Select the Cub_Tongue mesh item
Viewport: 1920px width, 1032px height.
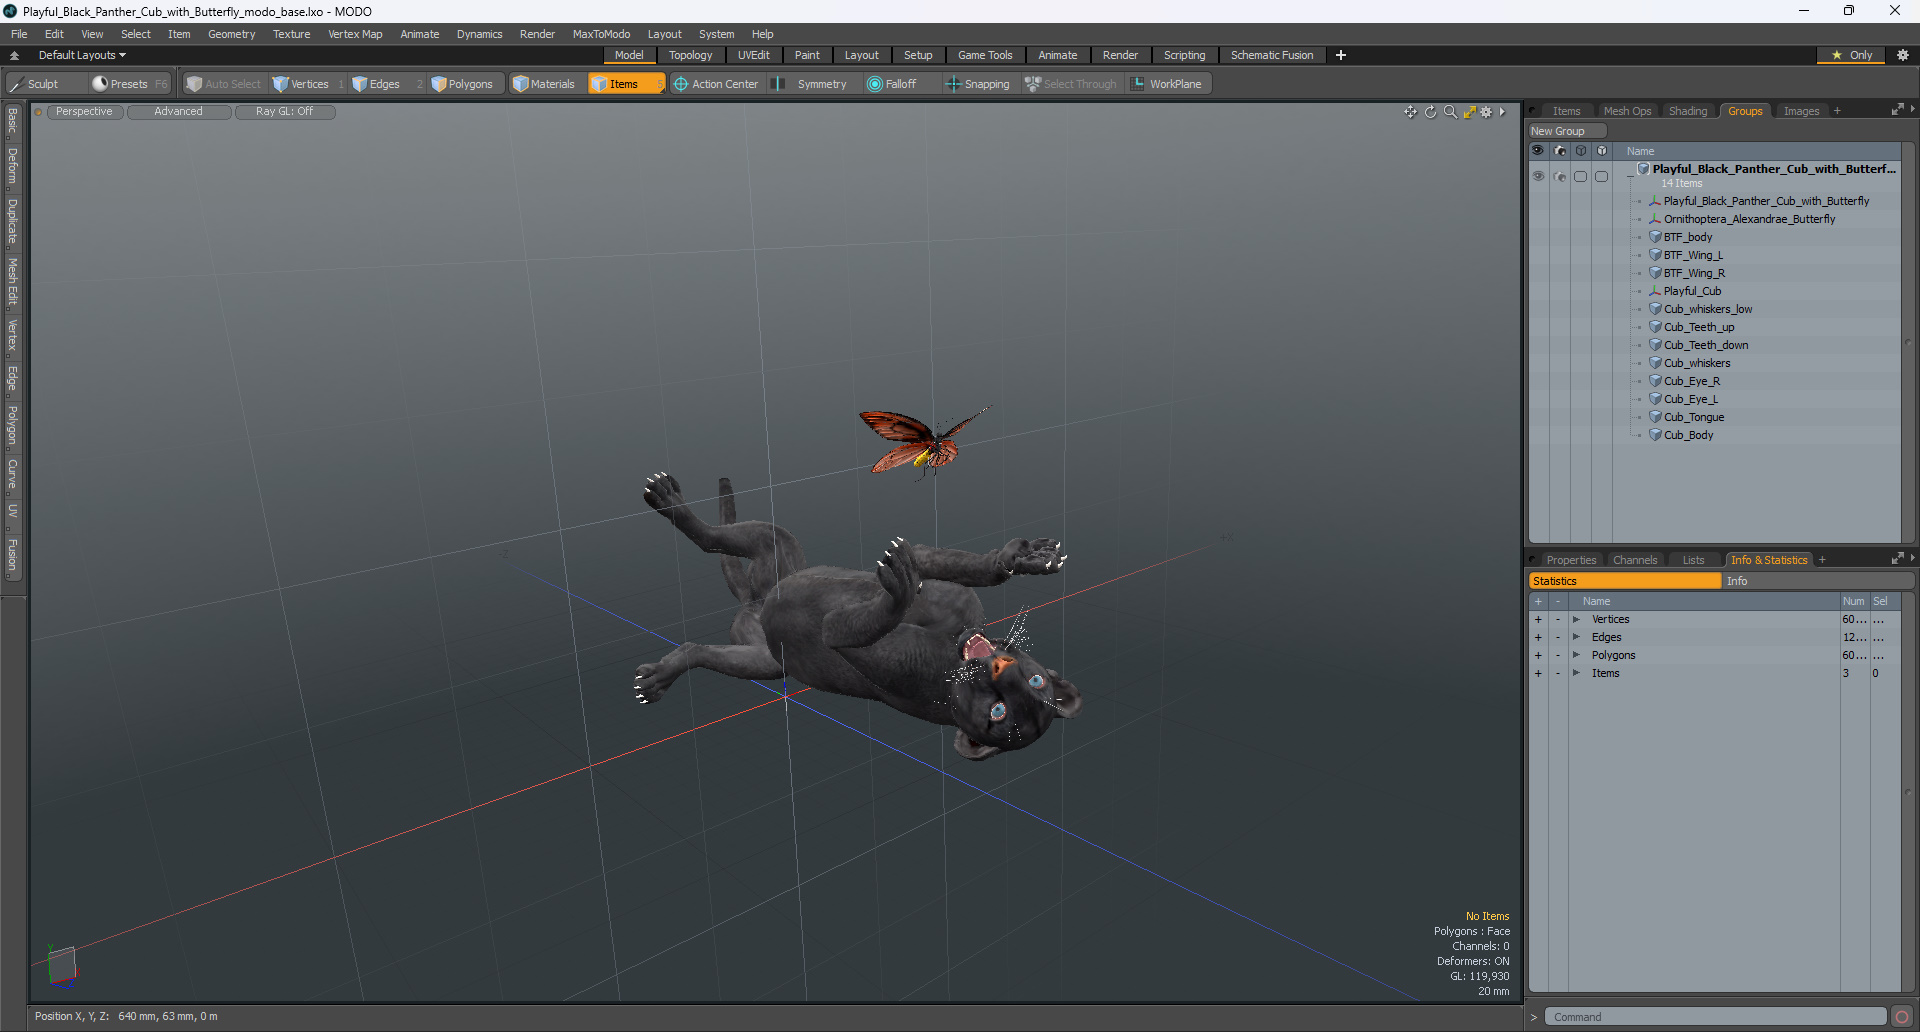1694,417
